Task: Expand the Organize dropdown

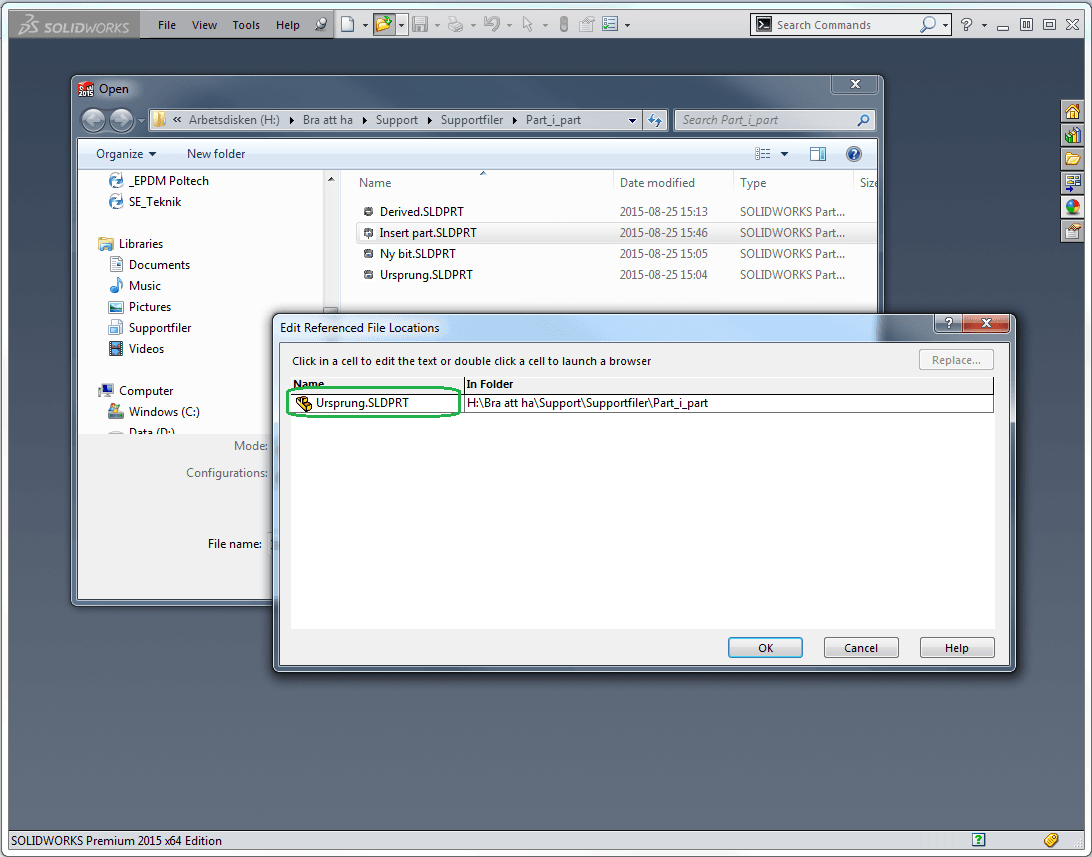Action: coord(126,154)
